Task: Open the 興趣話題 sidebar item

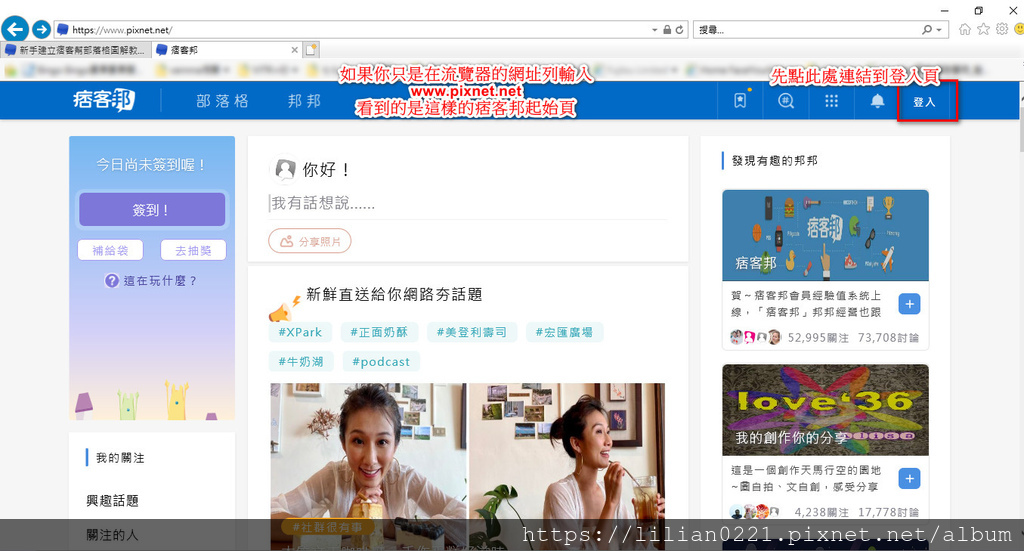Action: [112, 501]
